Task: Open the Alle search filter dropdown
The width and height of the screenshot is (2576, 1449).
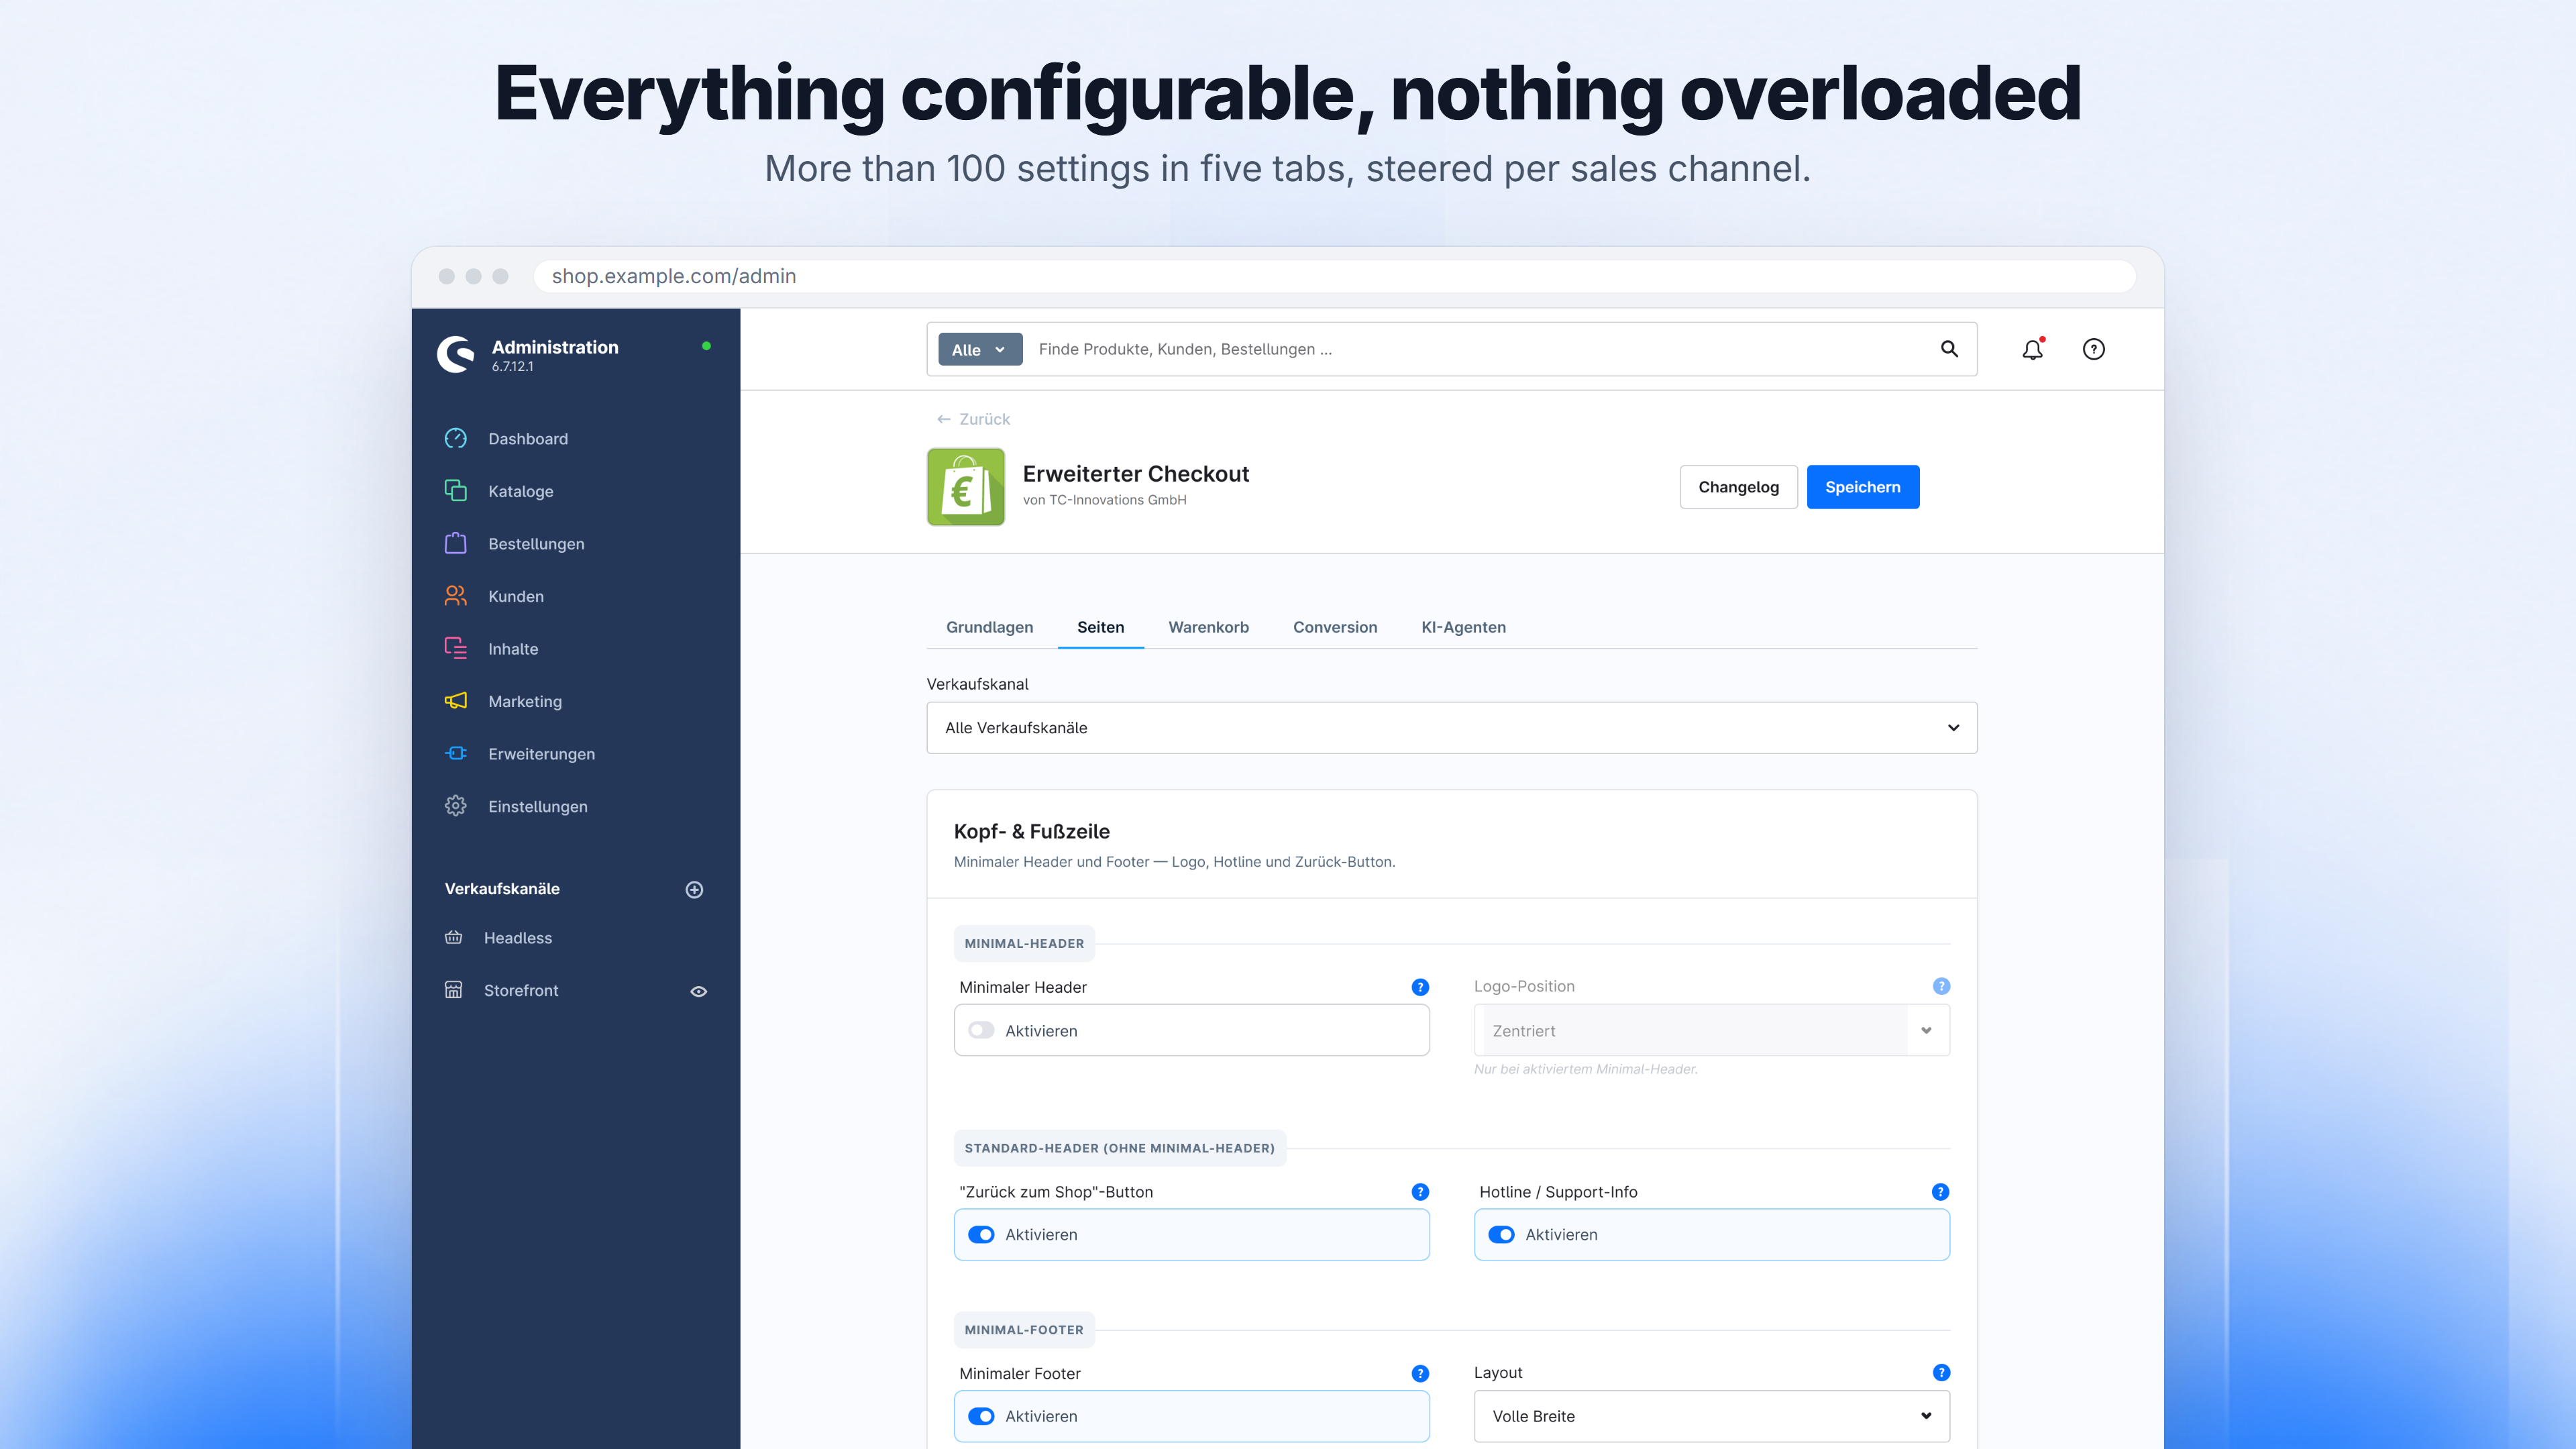Action: pyautogui.click(x=980, y=349)
